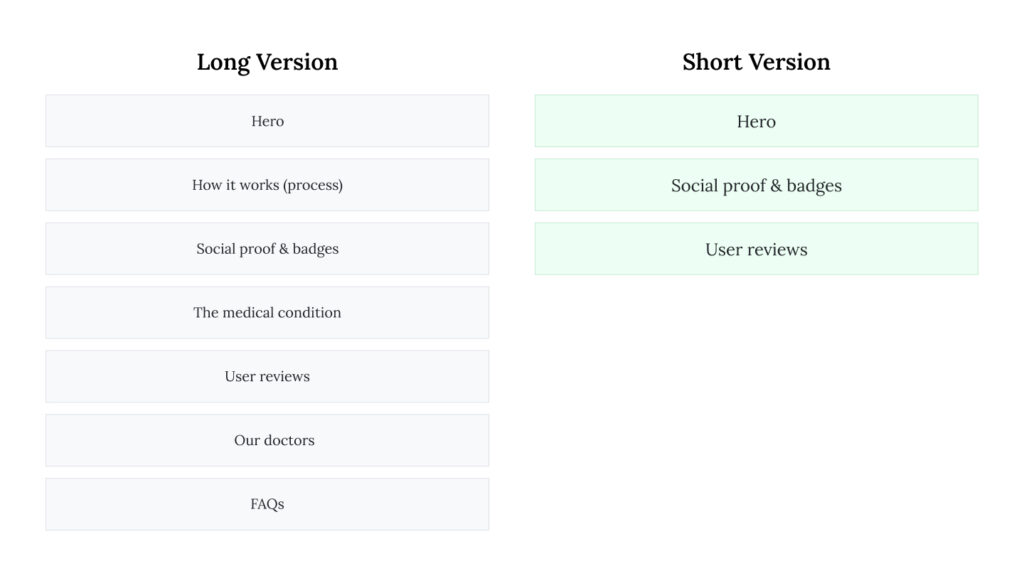Select the How it works (process) box
Screen dimensions: 1024x576
(x=267, y=185)
